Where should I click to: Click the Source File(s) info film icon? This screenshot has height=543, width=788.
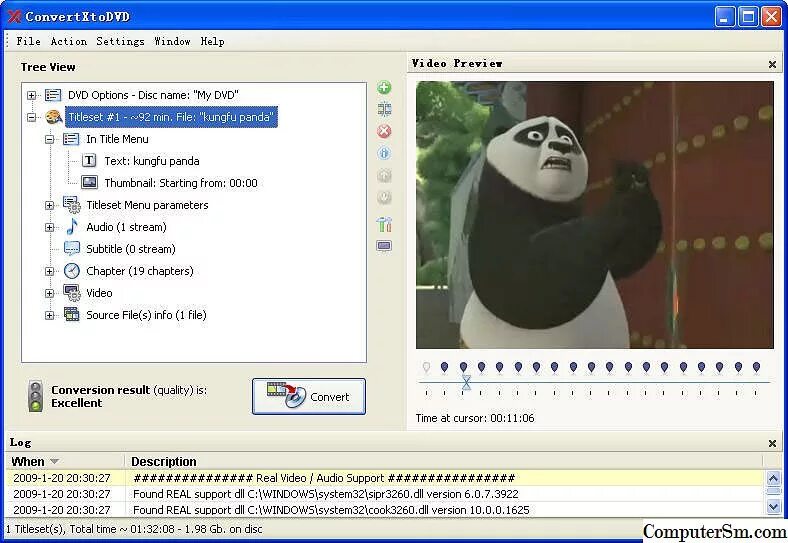pyautogui.click(x=71, y=315)
